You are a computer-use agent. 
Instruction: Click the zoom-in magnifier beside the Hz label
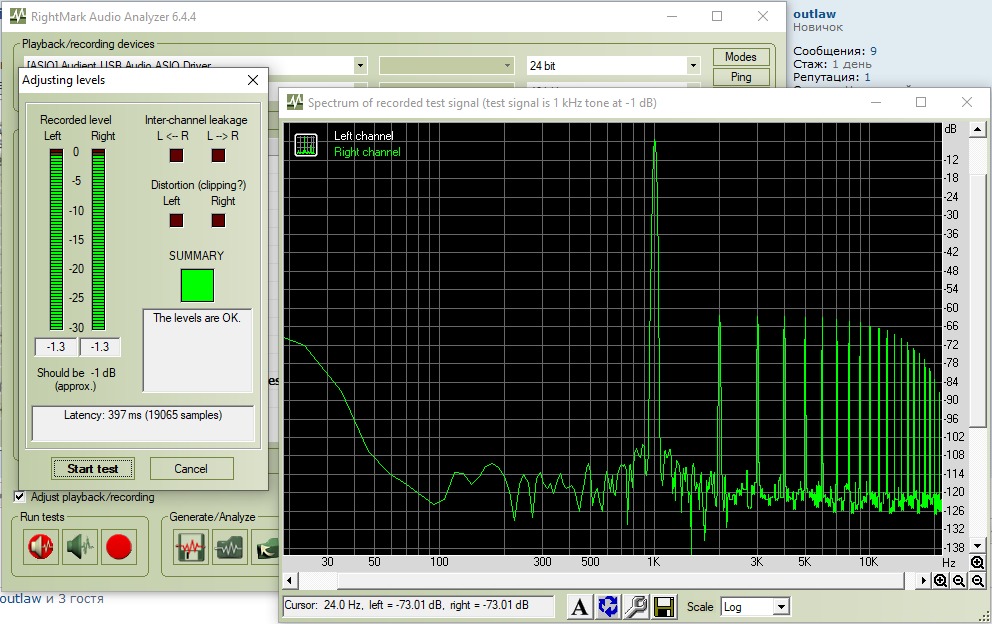click(977, 562)
